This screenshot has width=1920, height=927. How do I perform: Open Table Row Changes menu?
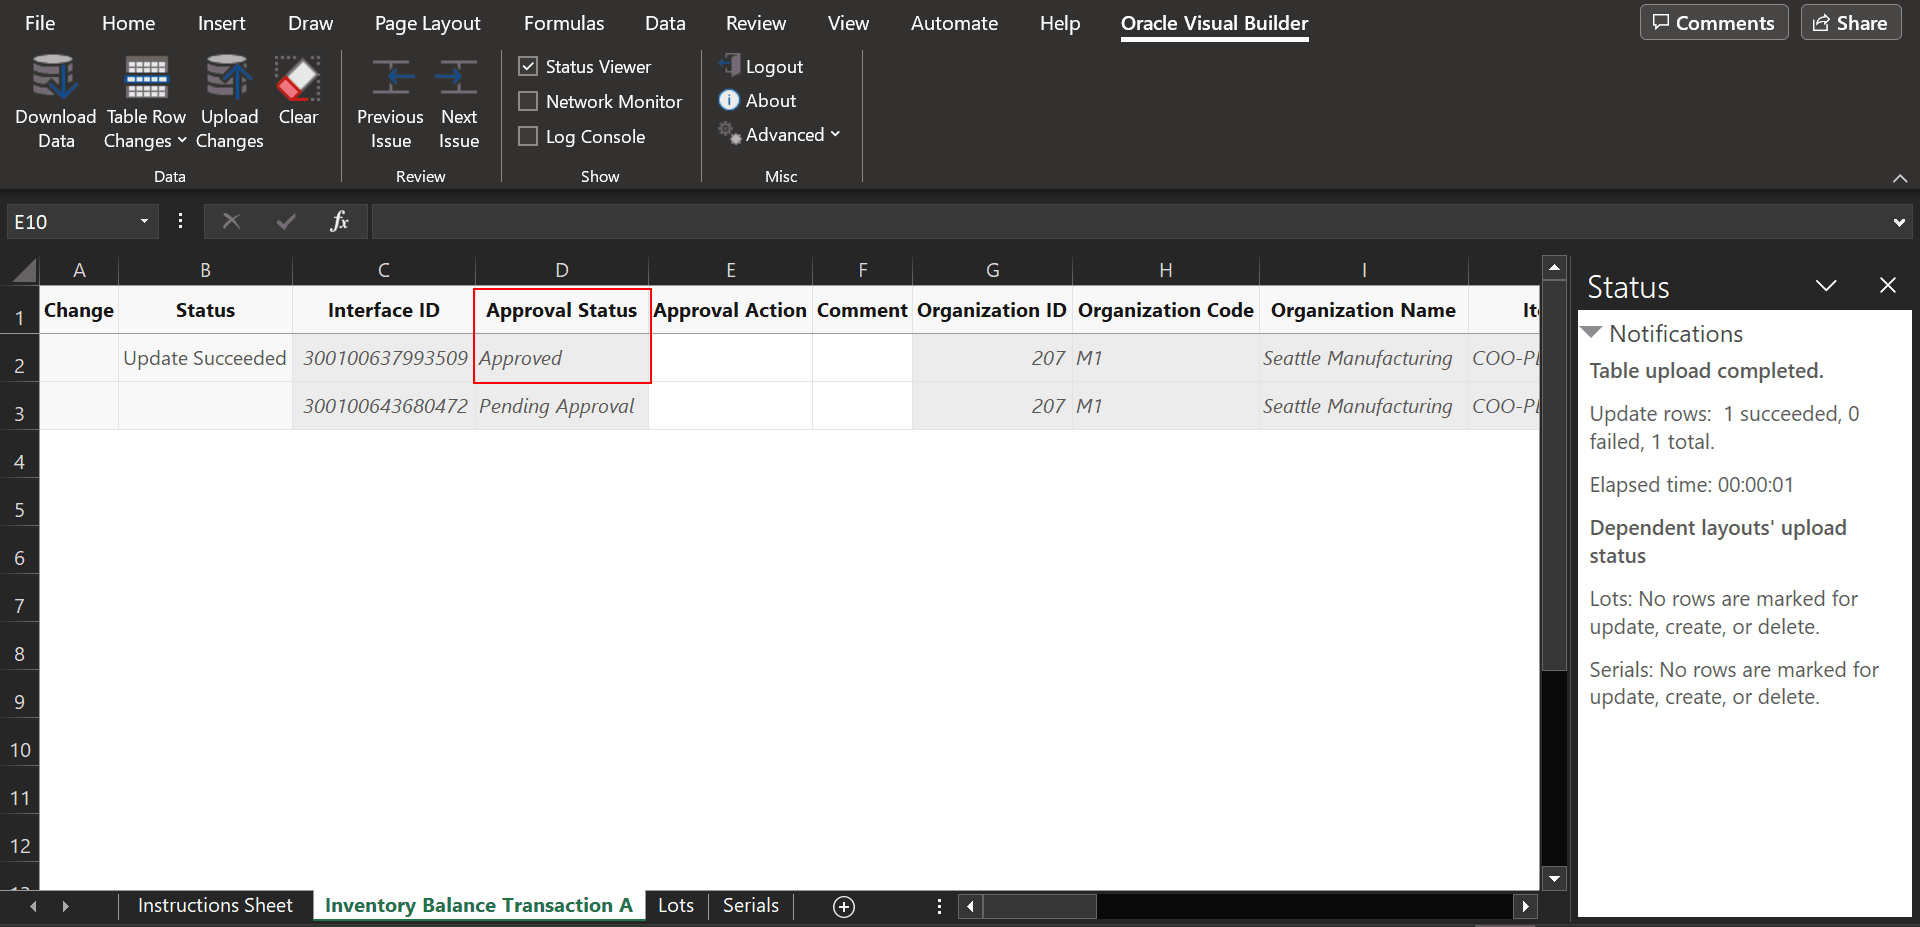coord(146,102)
